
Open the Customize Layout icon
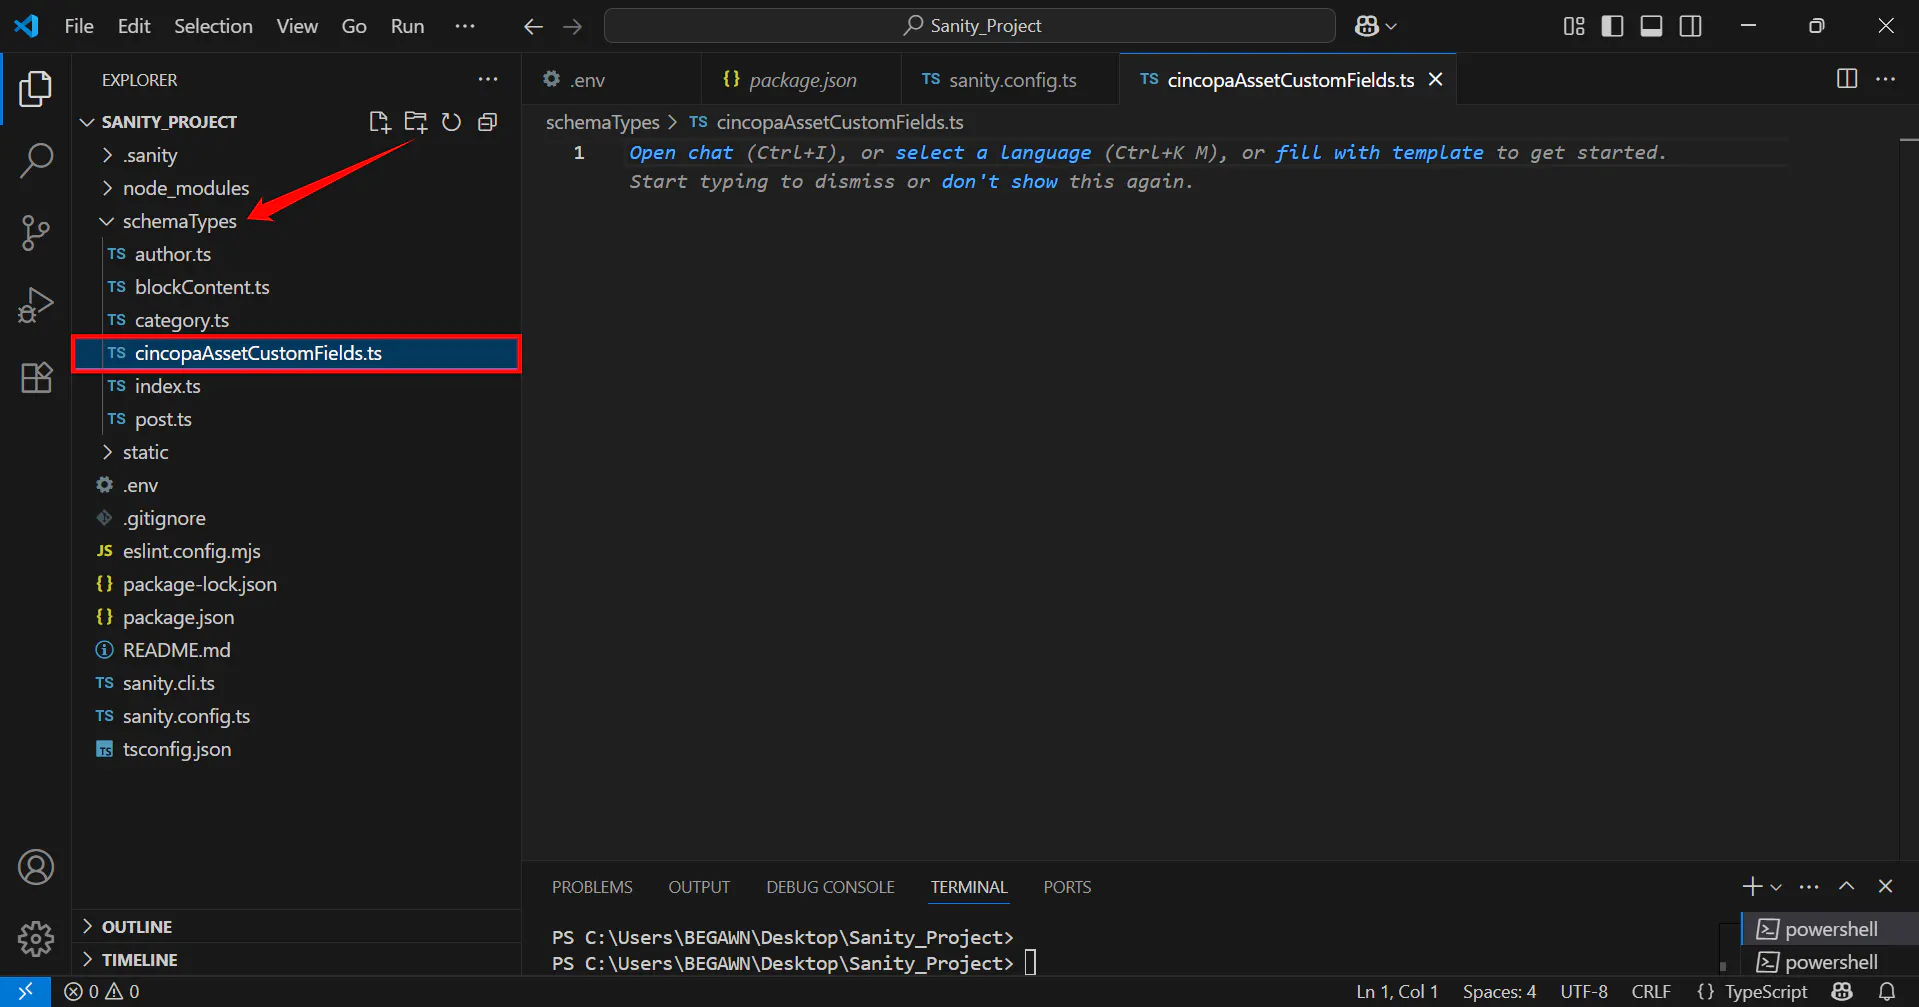coord(1574,26)
